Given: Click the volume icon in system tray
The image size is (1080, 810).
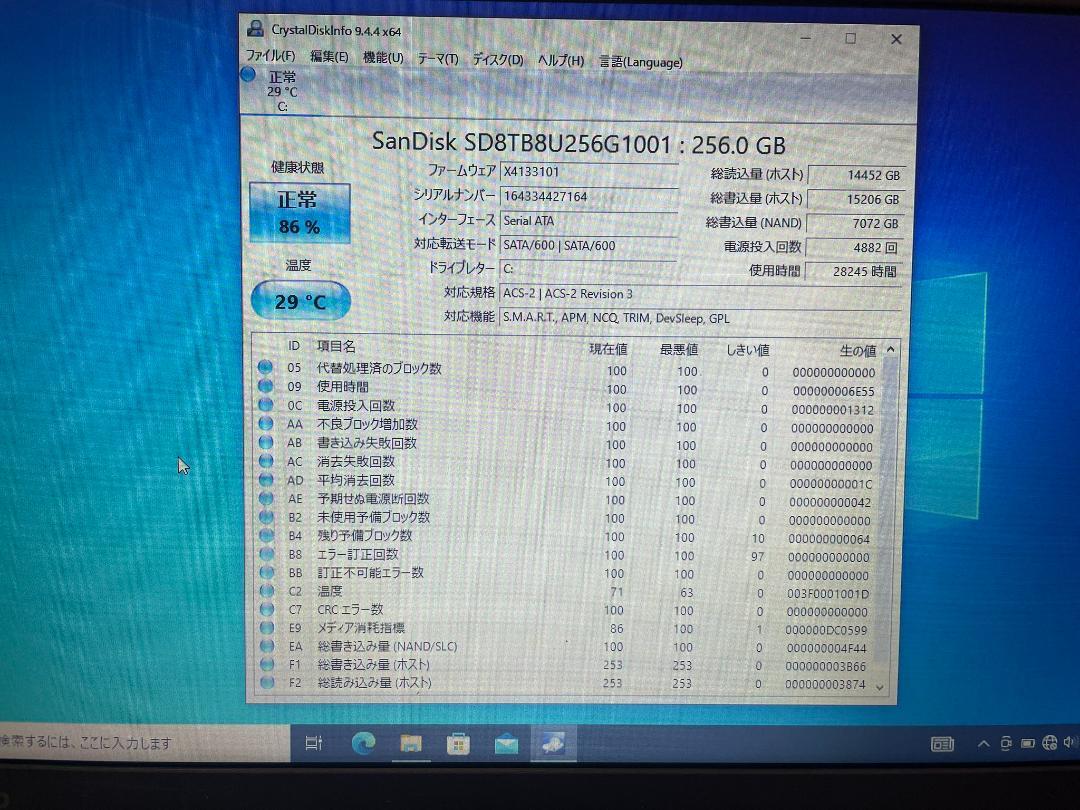Looking at the screenshot, I should 1070,742.
